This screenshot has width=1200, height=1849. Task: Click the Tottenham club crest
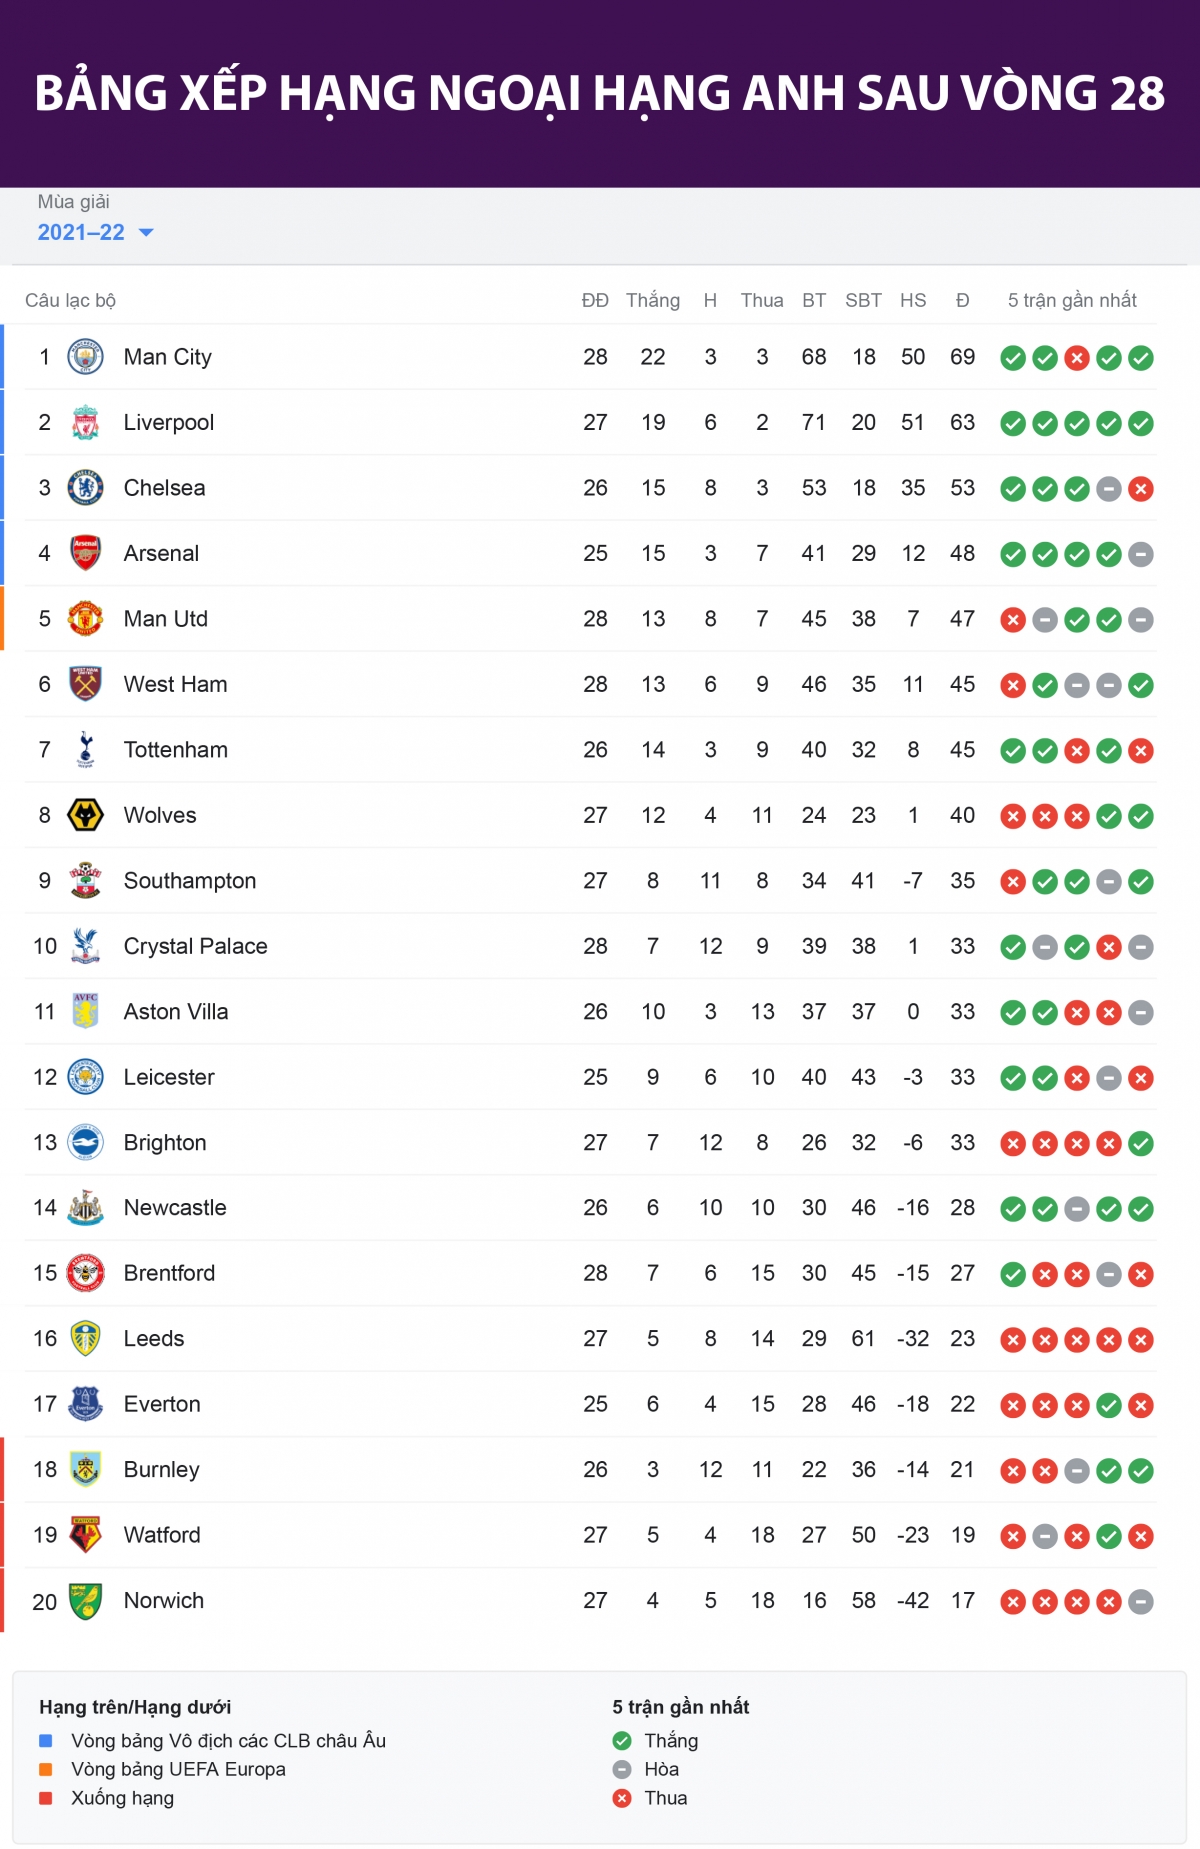(85, 750)
